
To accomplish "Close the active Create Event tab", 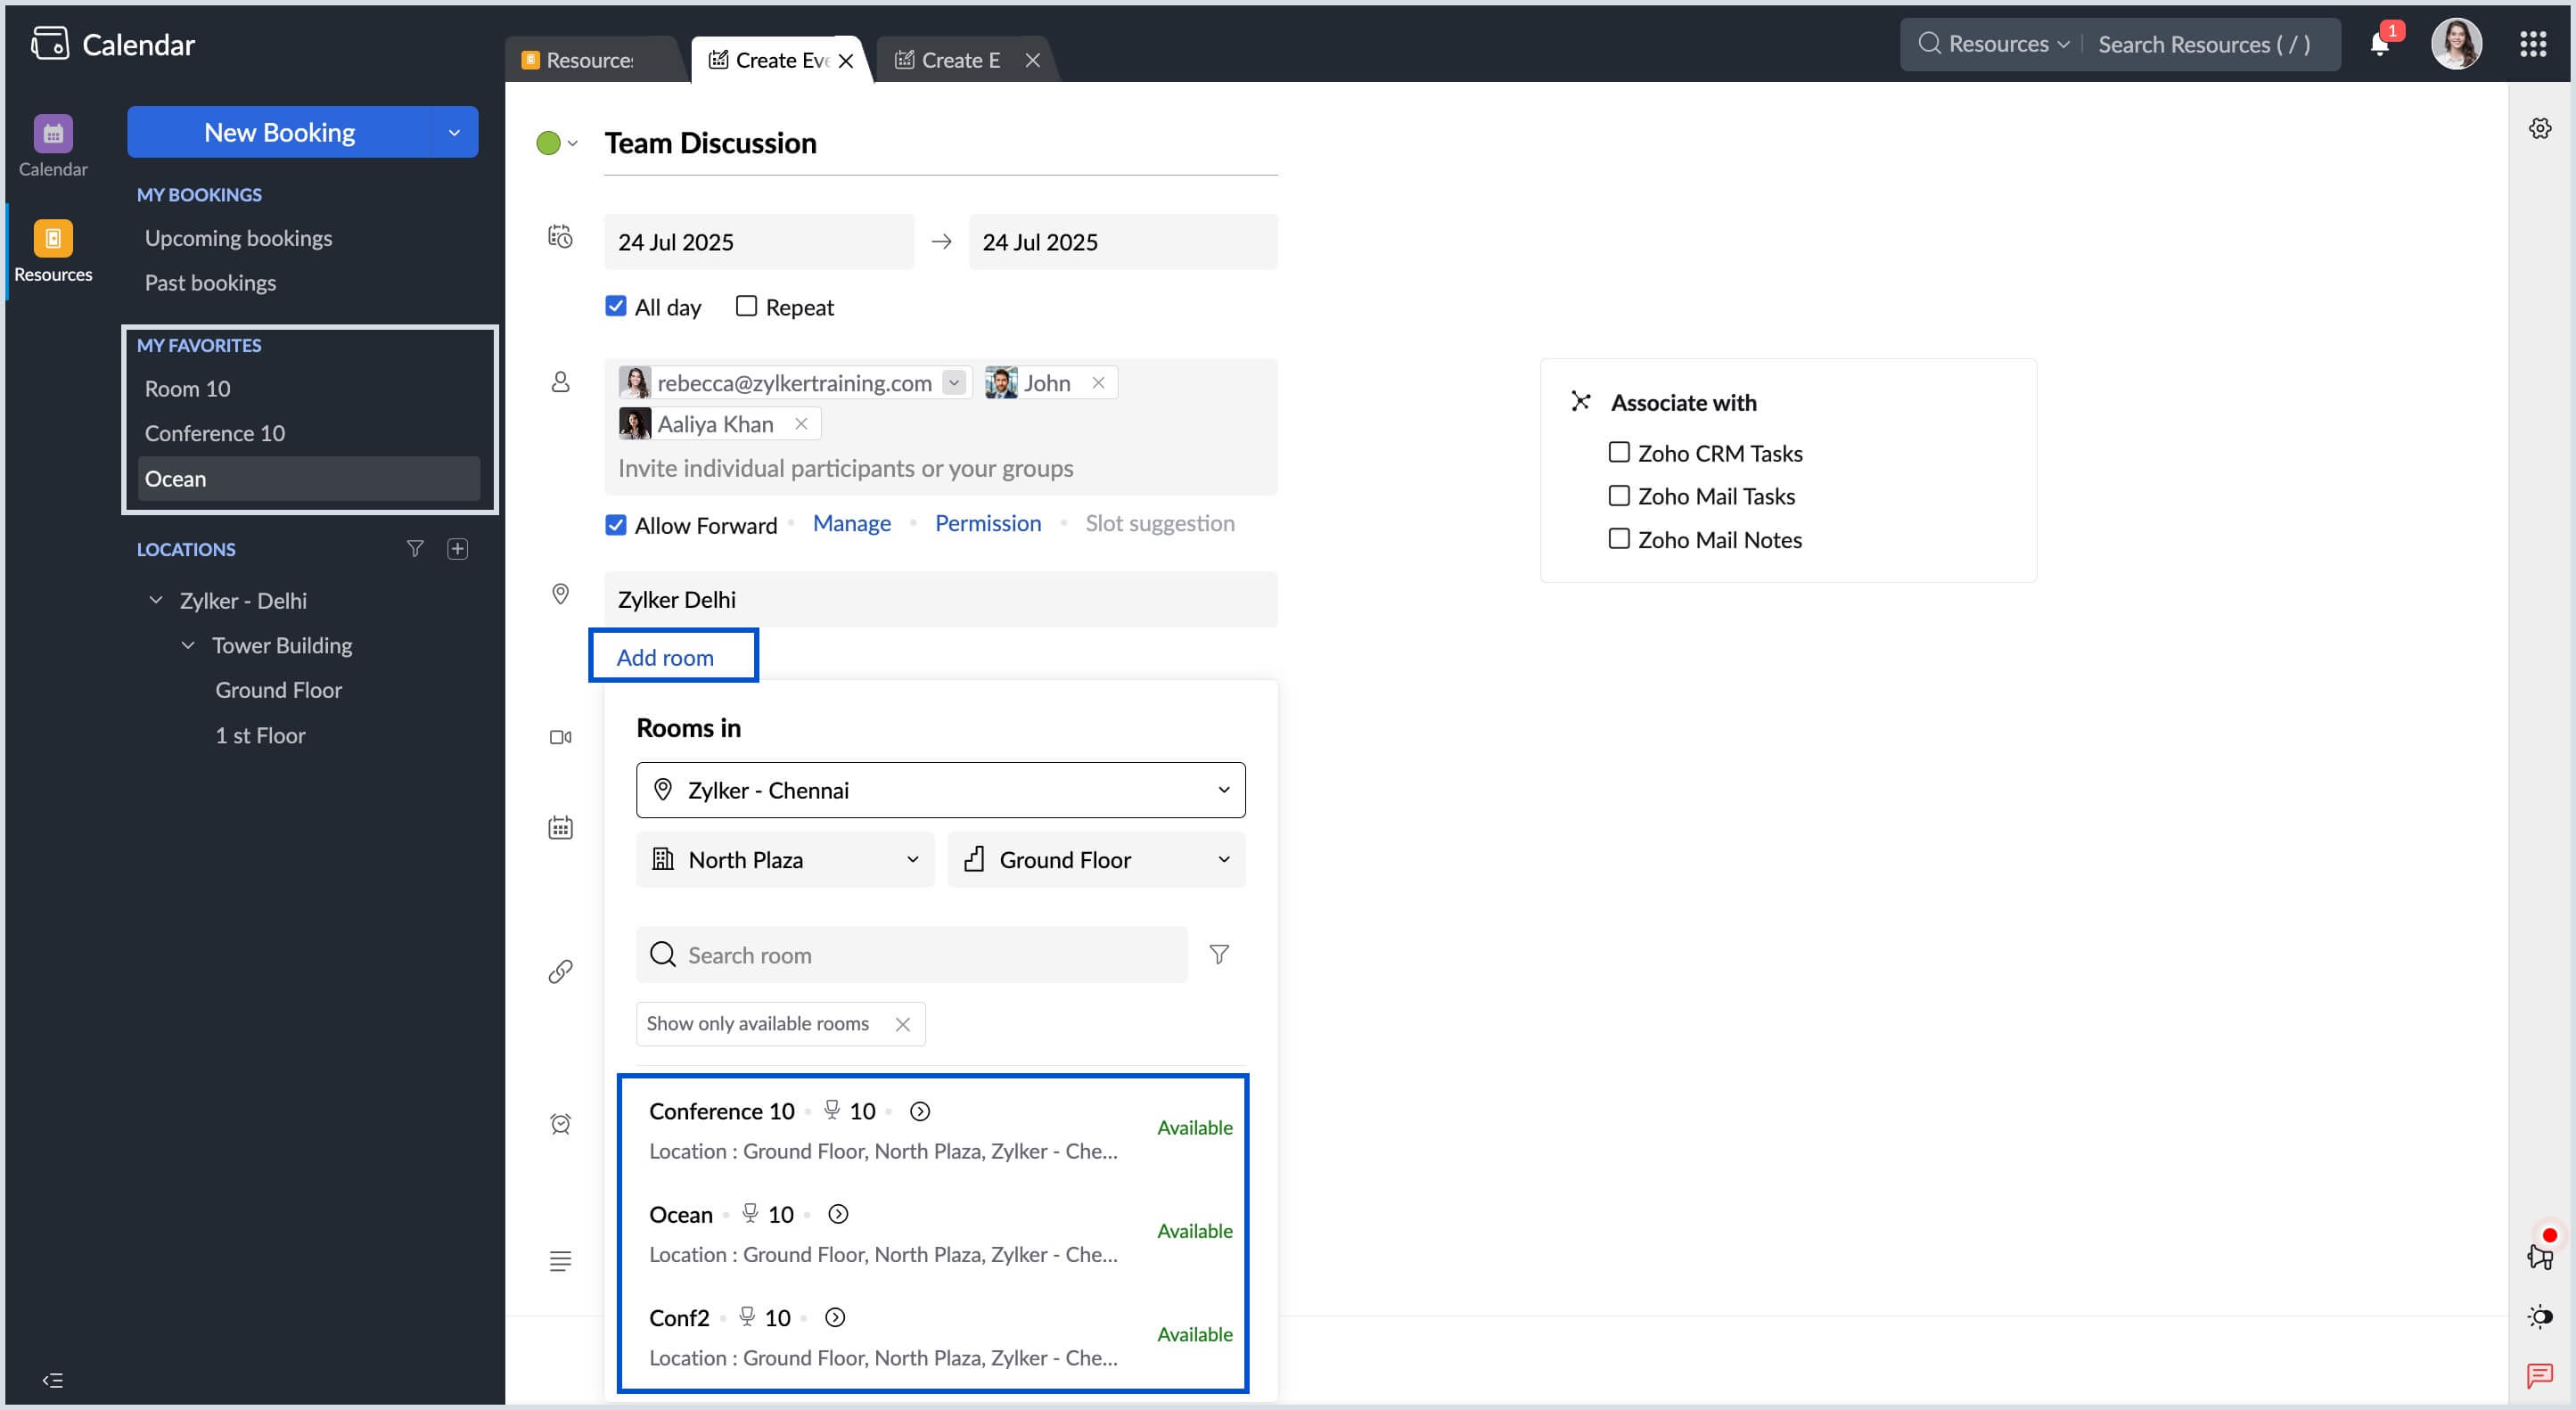I will [x=846, y=61].
